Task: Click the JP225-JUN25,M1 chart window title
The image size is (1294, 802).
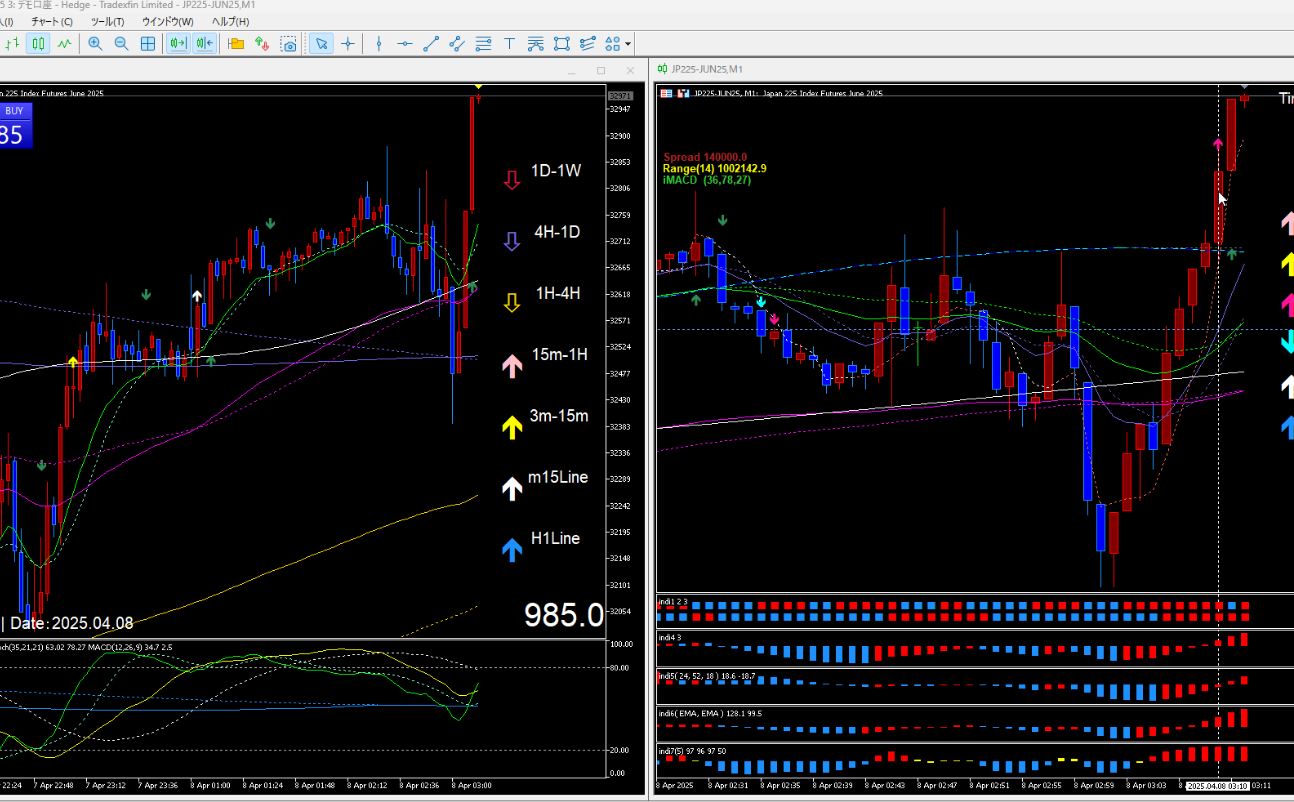Action: (706, 69)
